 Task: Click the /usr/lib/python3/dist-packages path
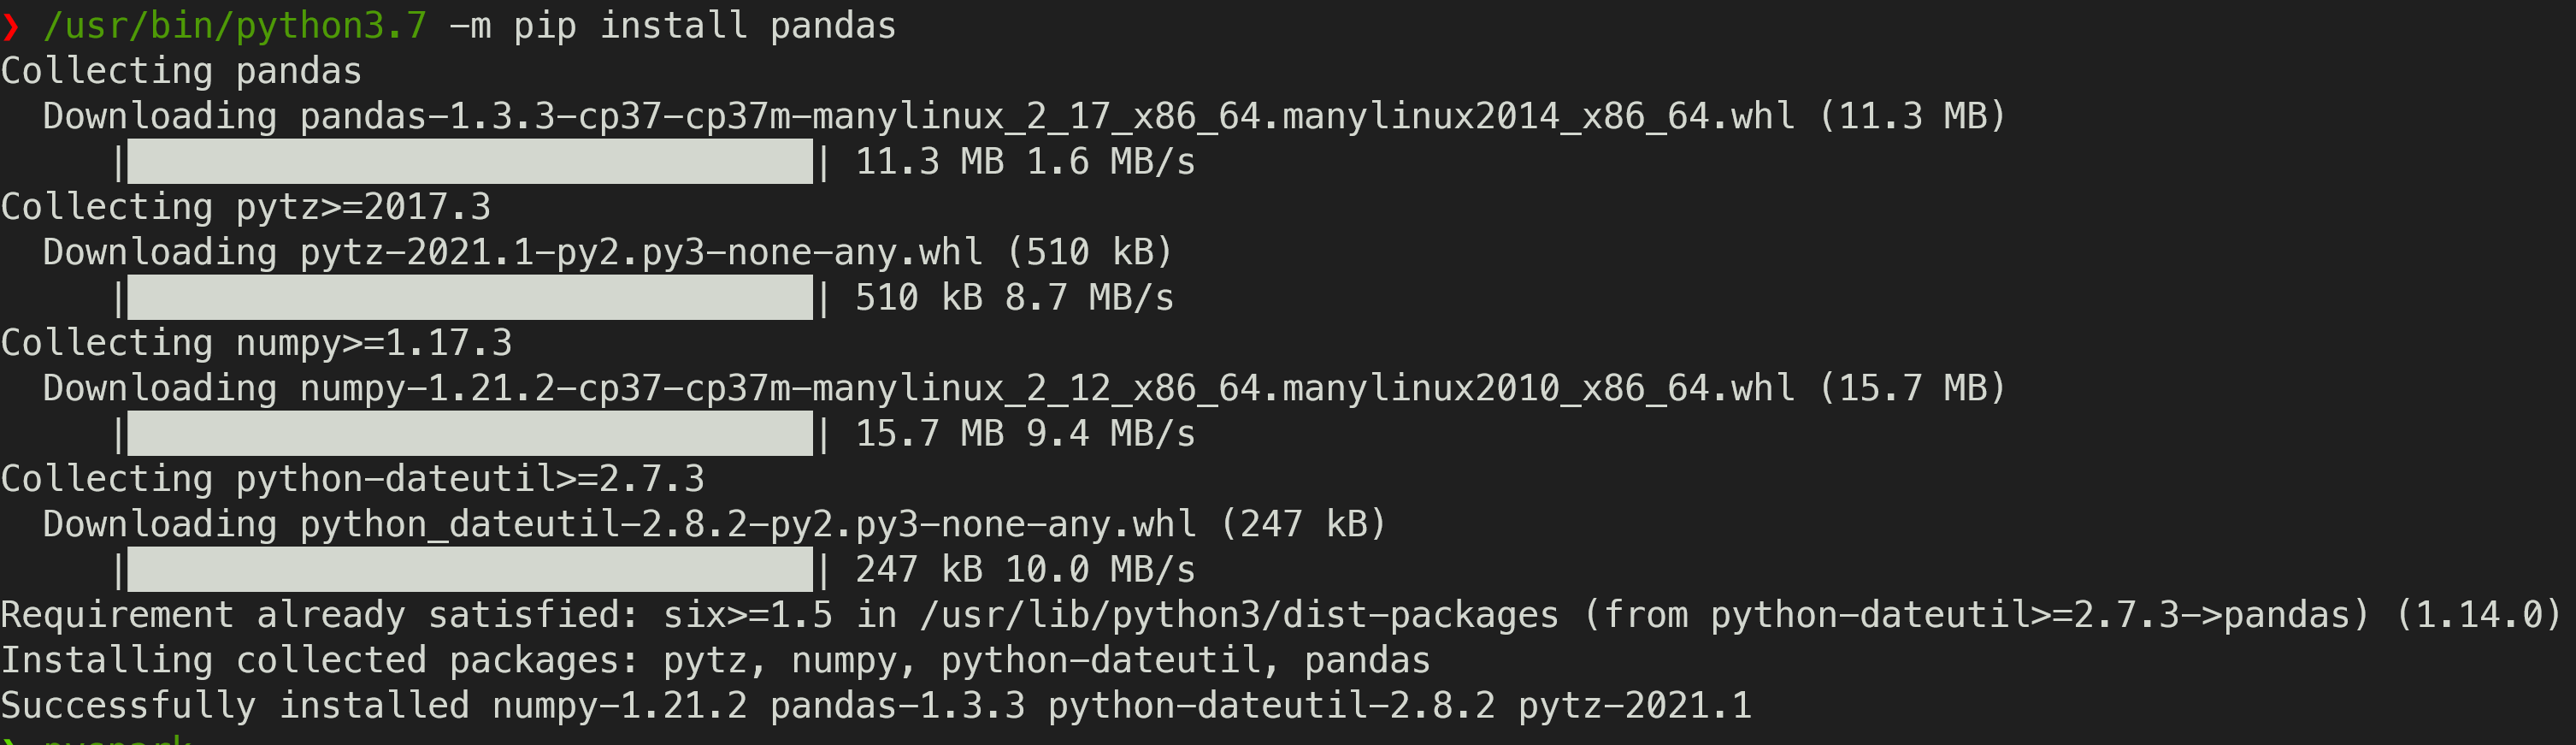point(1239,616)
